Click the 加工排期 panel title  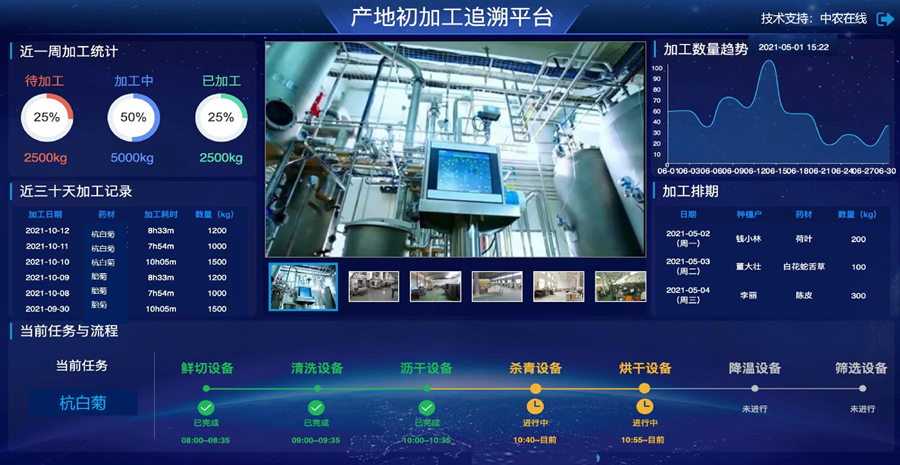pos(690,191)
